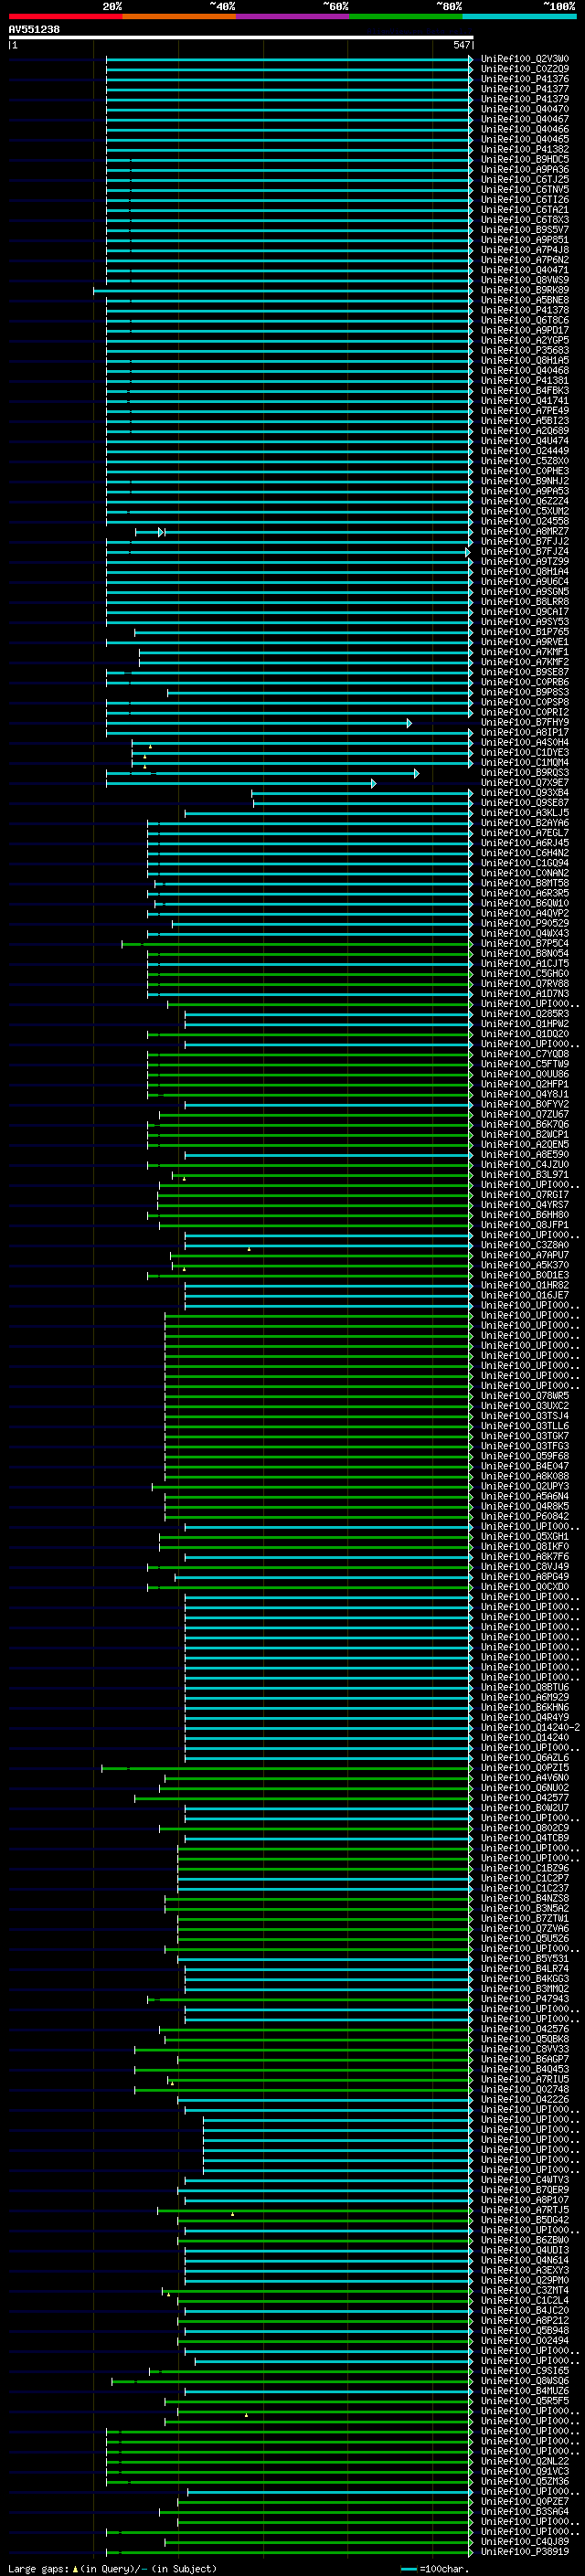Select hit label UniRef100_Q2NL22

525,2461
